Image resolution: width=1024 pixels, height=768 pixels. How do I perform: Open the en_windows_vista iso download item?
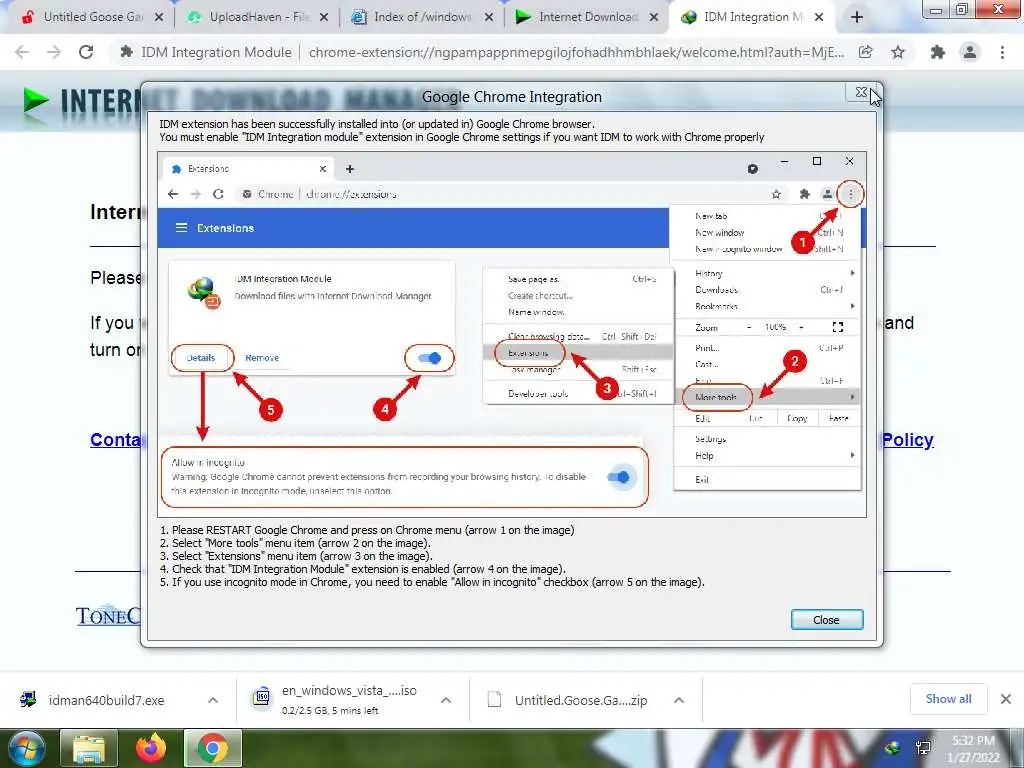(x=349, y=699)
